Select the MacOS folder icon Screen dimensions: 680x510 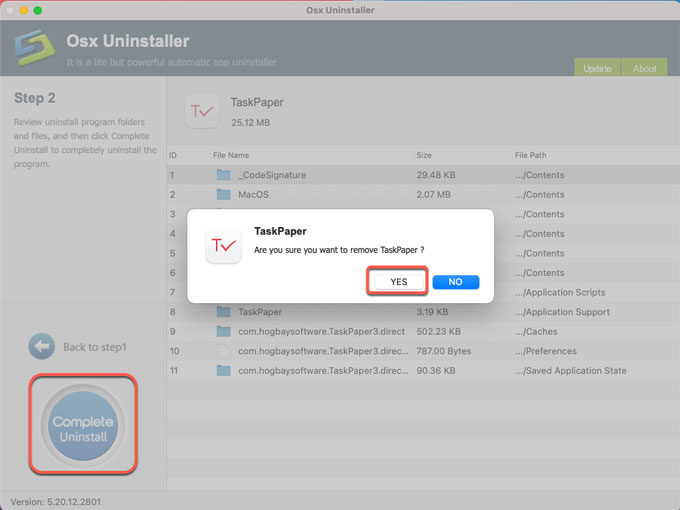(x=223, y=194)
